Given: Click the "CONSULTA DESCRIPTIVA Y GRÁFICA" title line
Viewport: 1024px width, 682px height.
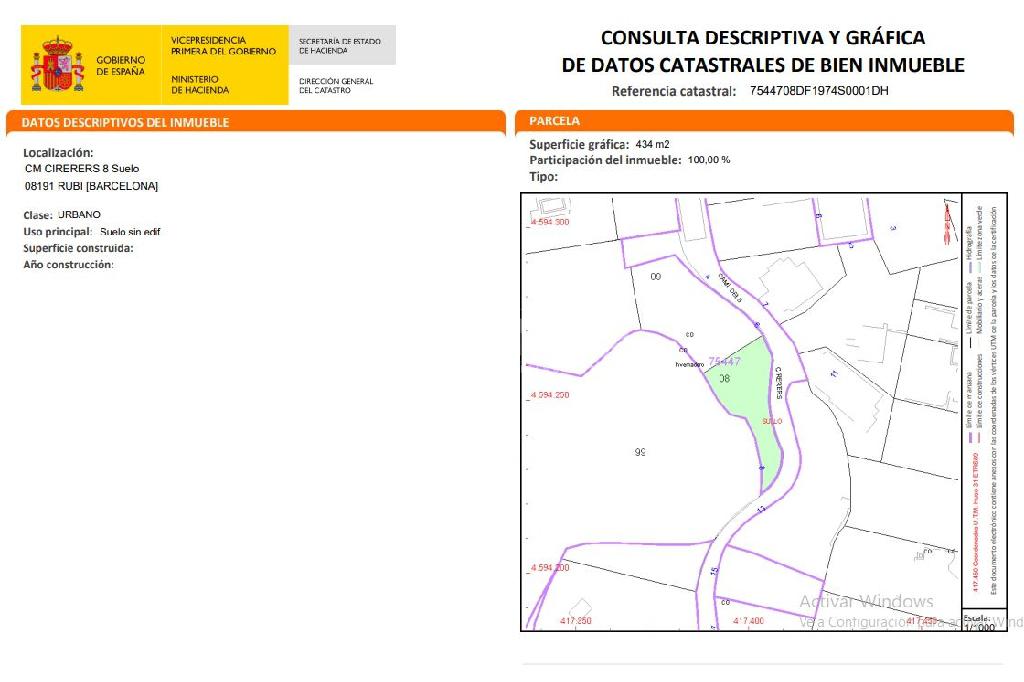Looking at the screenshot, I should click(763, 38).
